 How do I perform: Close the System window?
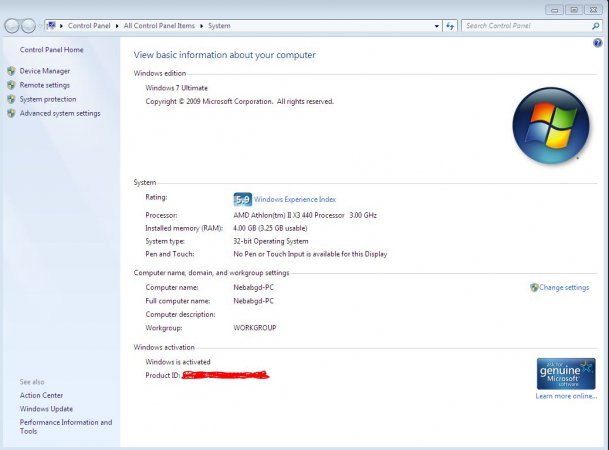pos(593,10)
